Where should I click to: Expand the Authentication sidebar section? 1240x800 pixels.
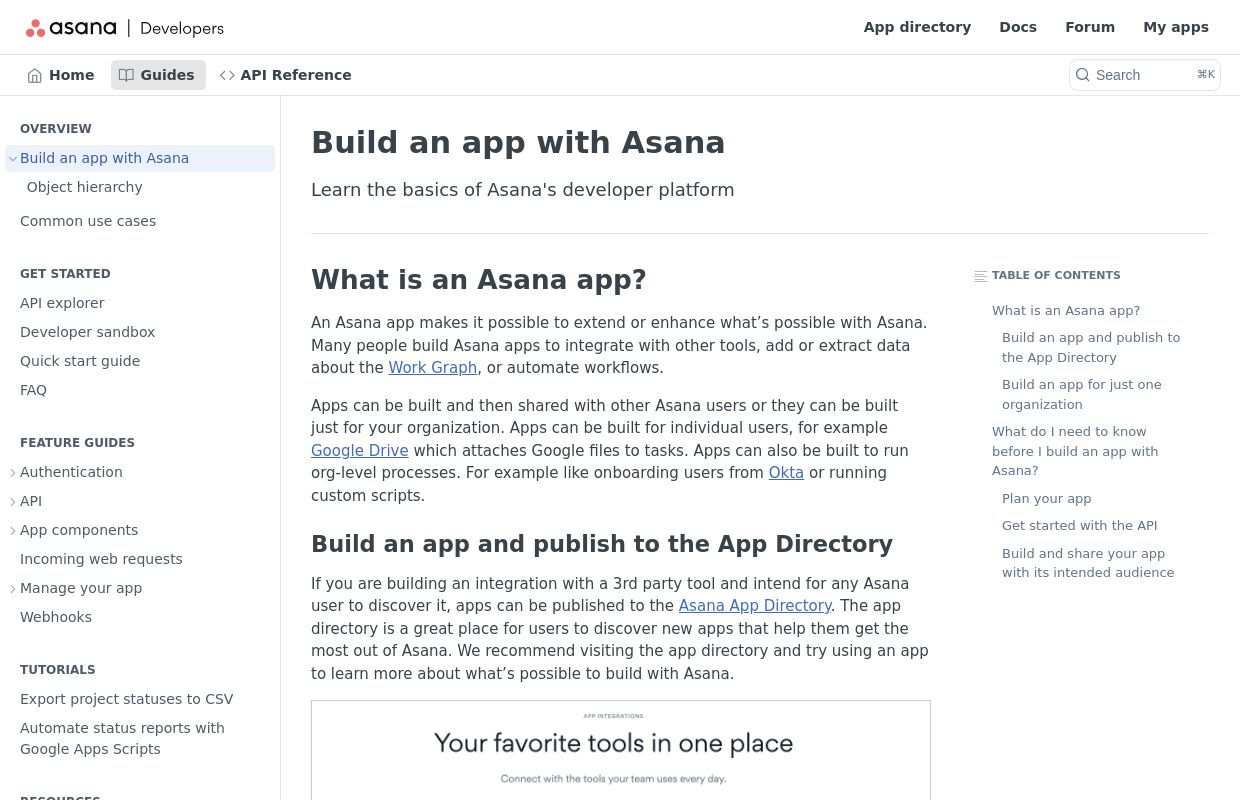pyautogui.click(x=13, y=472)
